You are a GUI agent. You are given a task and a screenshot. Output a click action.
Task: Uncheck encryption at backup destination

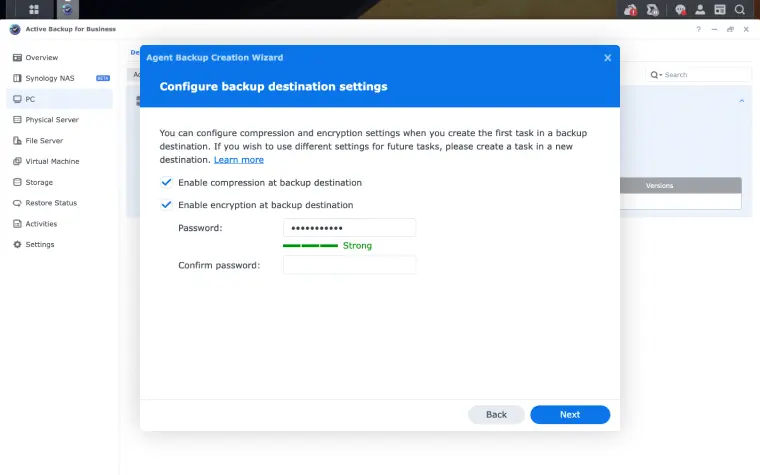[x=167, y=205]
